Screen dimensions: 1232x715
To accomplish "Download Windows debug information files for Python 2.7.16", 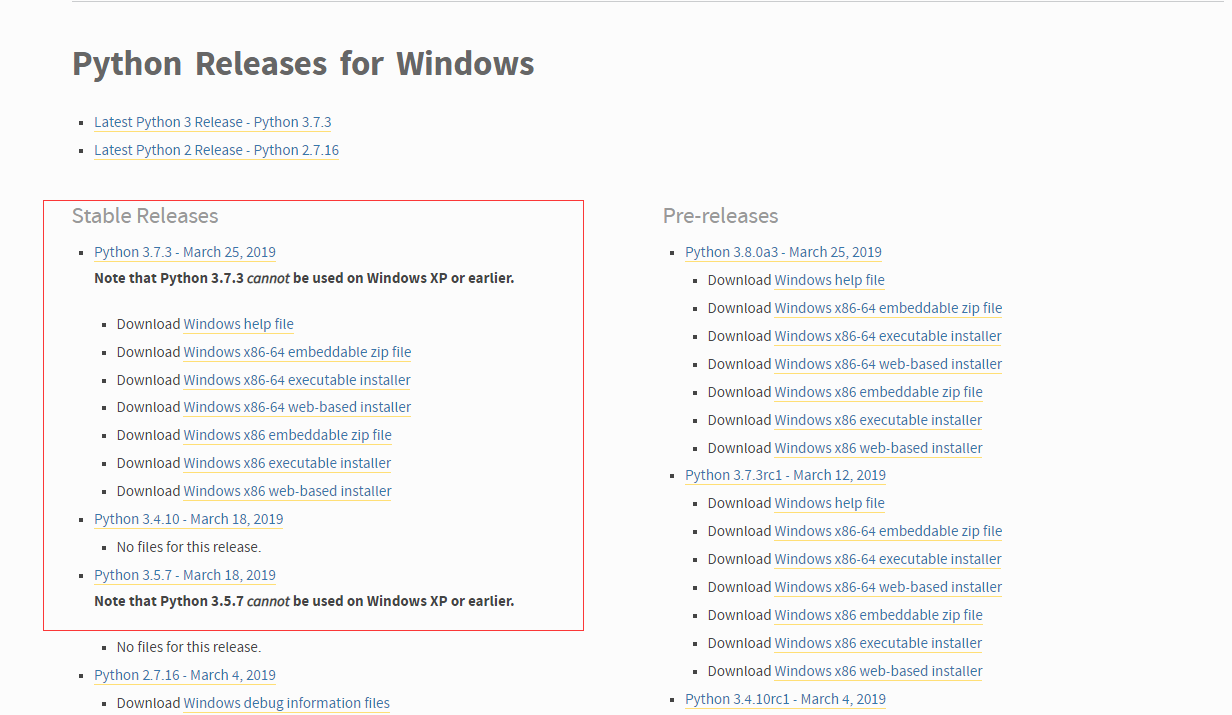I will pos(287,703).
